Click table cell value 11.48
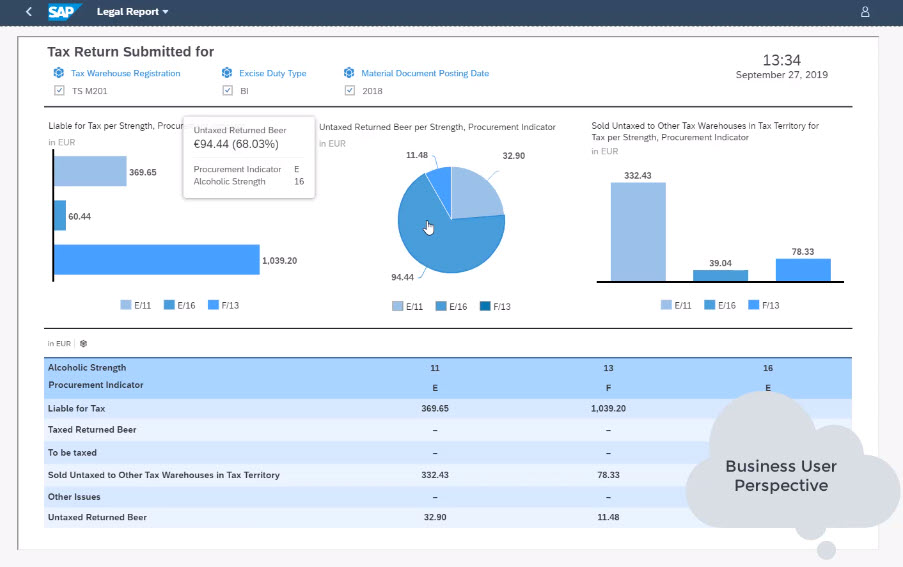 [608, 517]
